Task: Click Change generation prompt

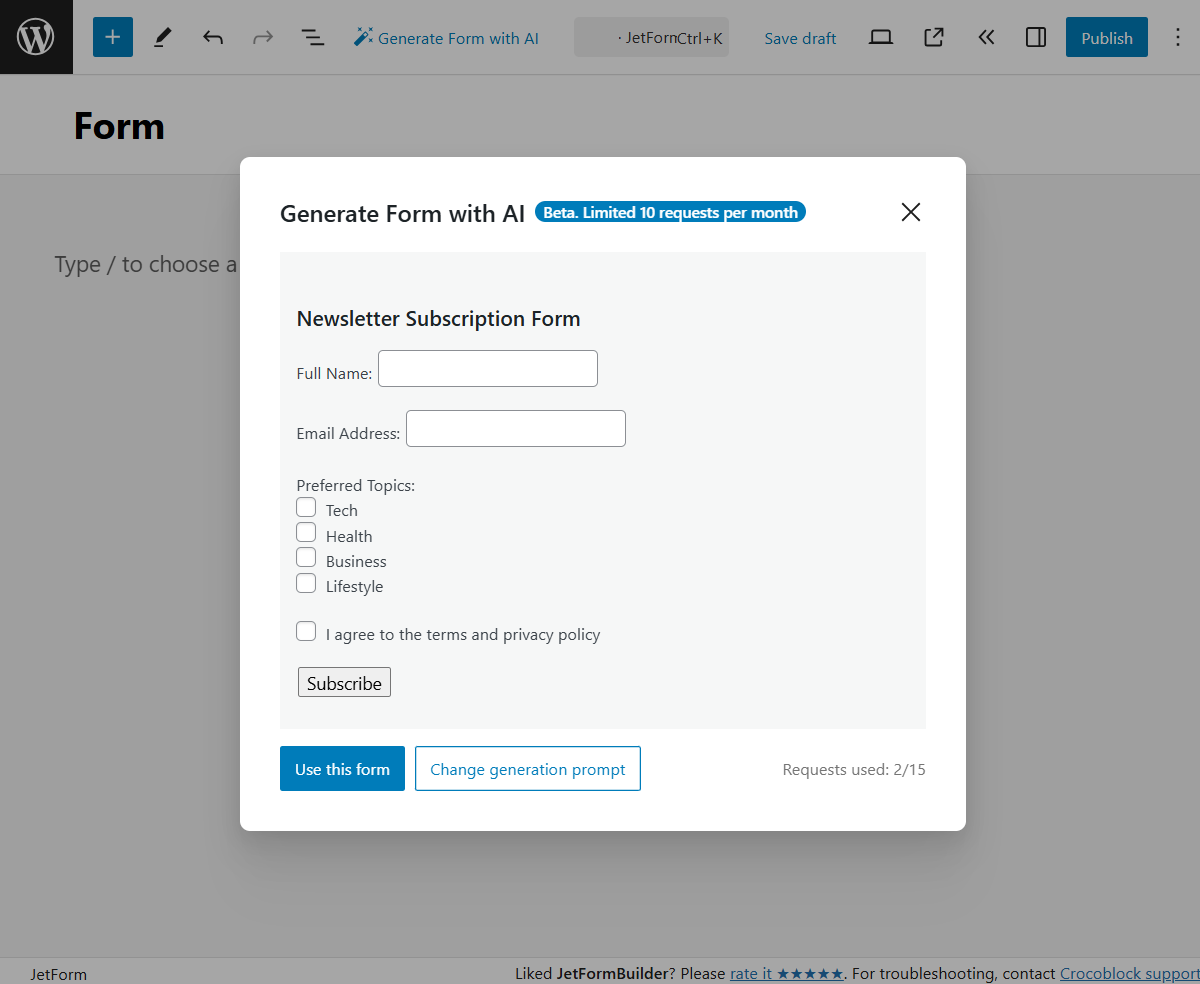Action: pos(527,768)
